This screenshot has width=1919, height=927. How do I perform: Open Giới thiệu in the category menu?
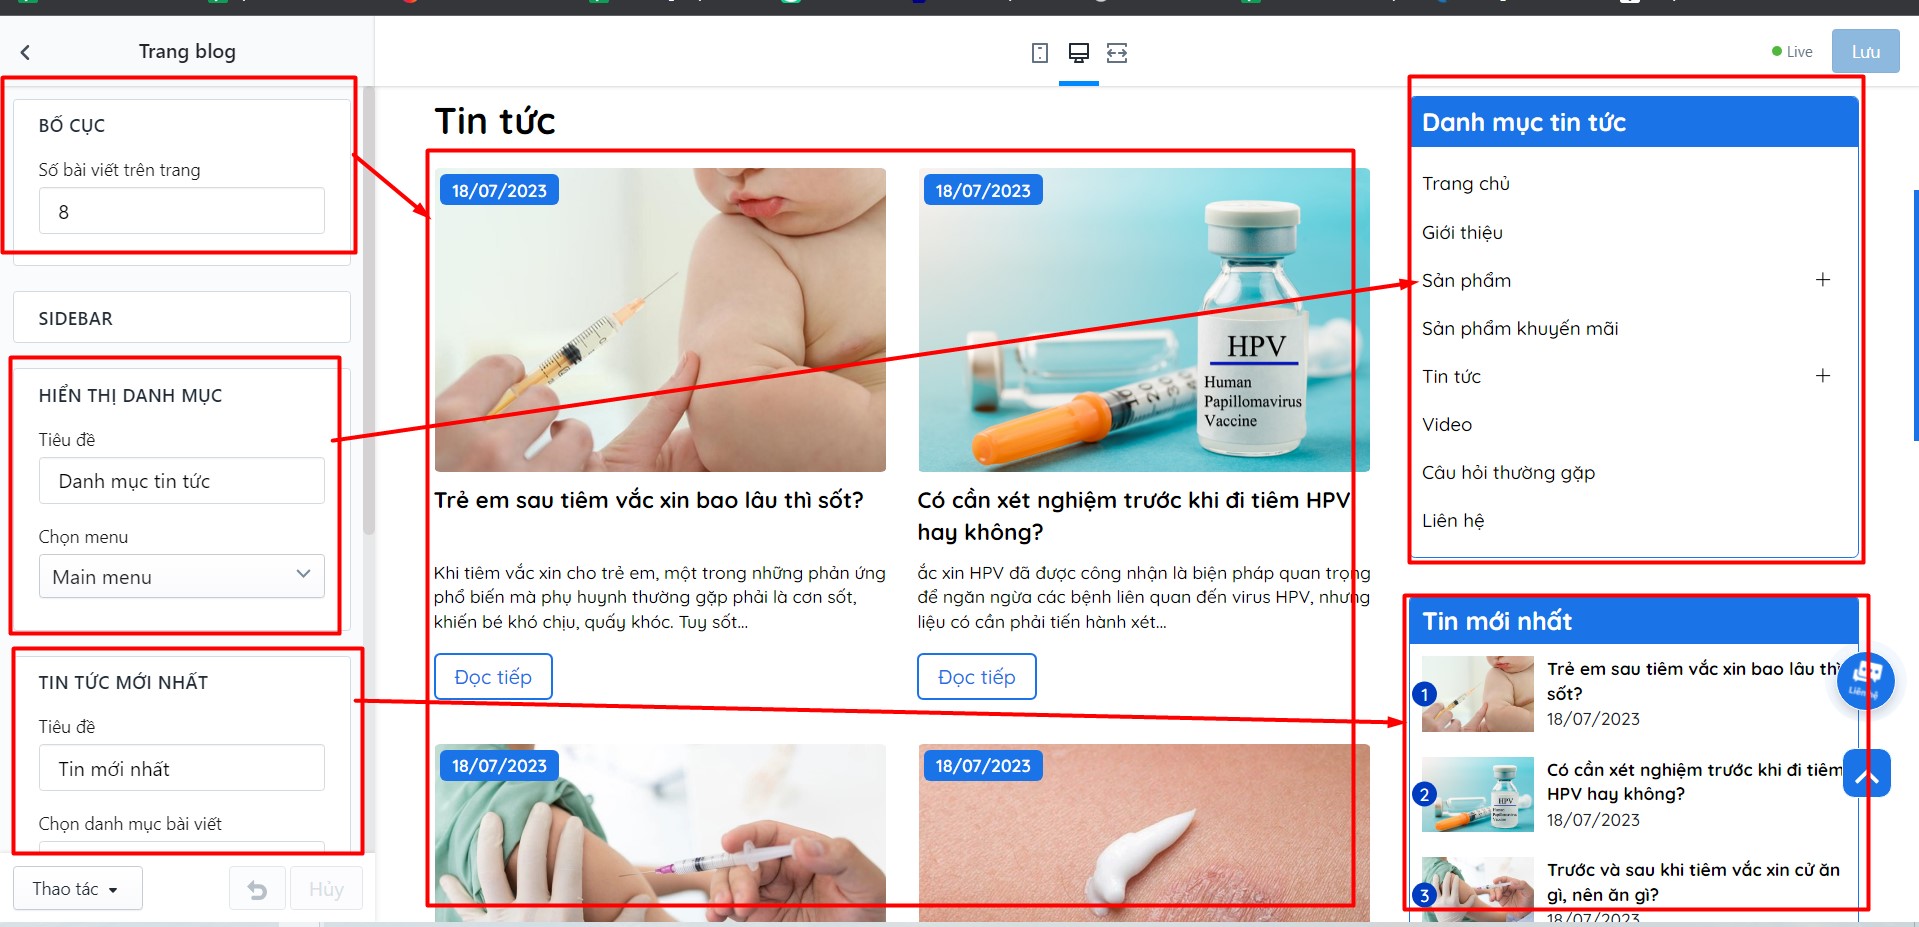[1462, 232]
